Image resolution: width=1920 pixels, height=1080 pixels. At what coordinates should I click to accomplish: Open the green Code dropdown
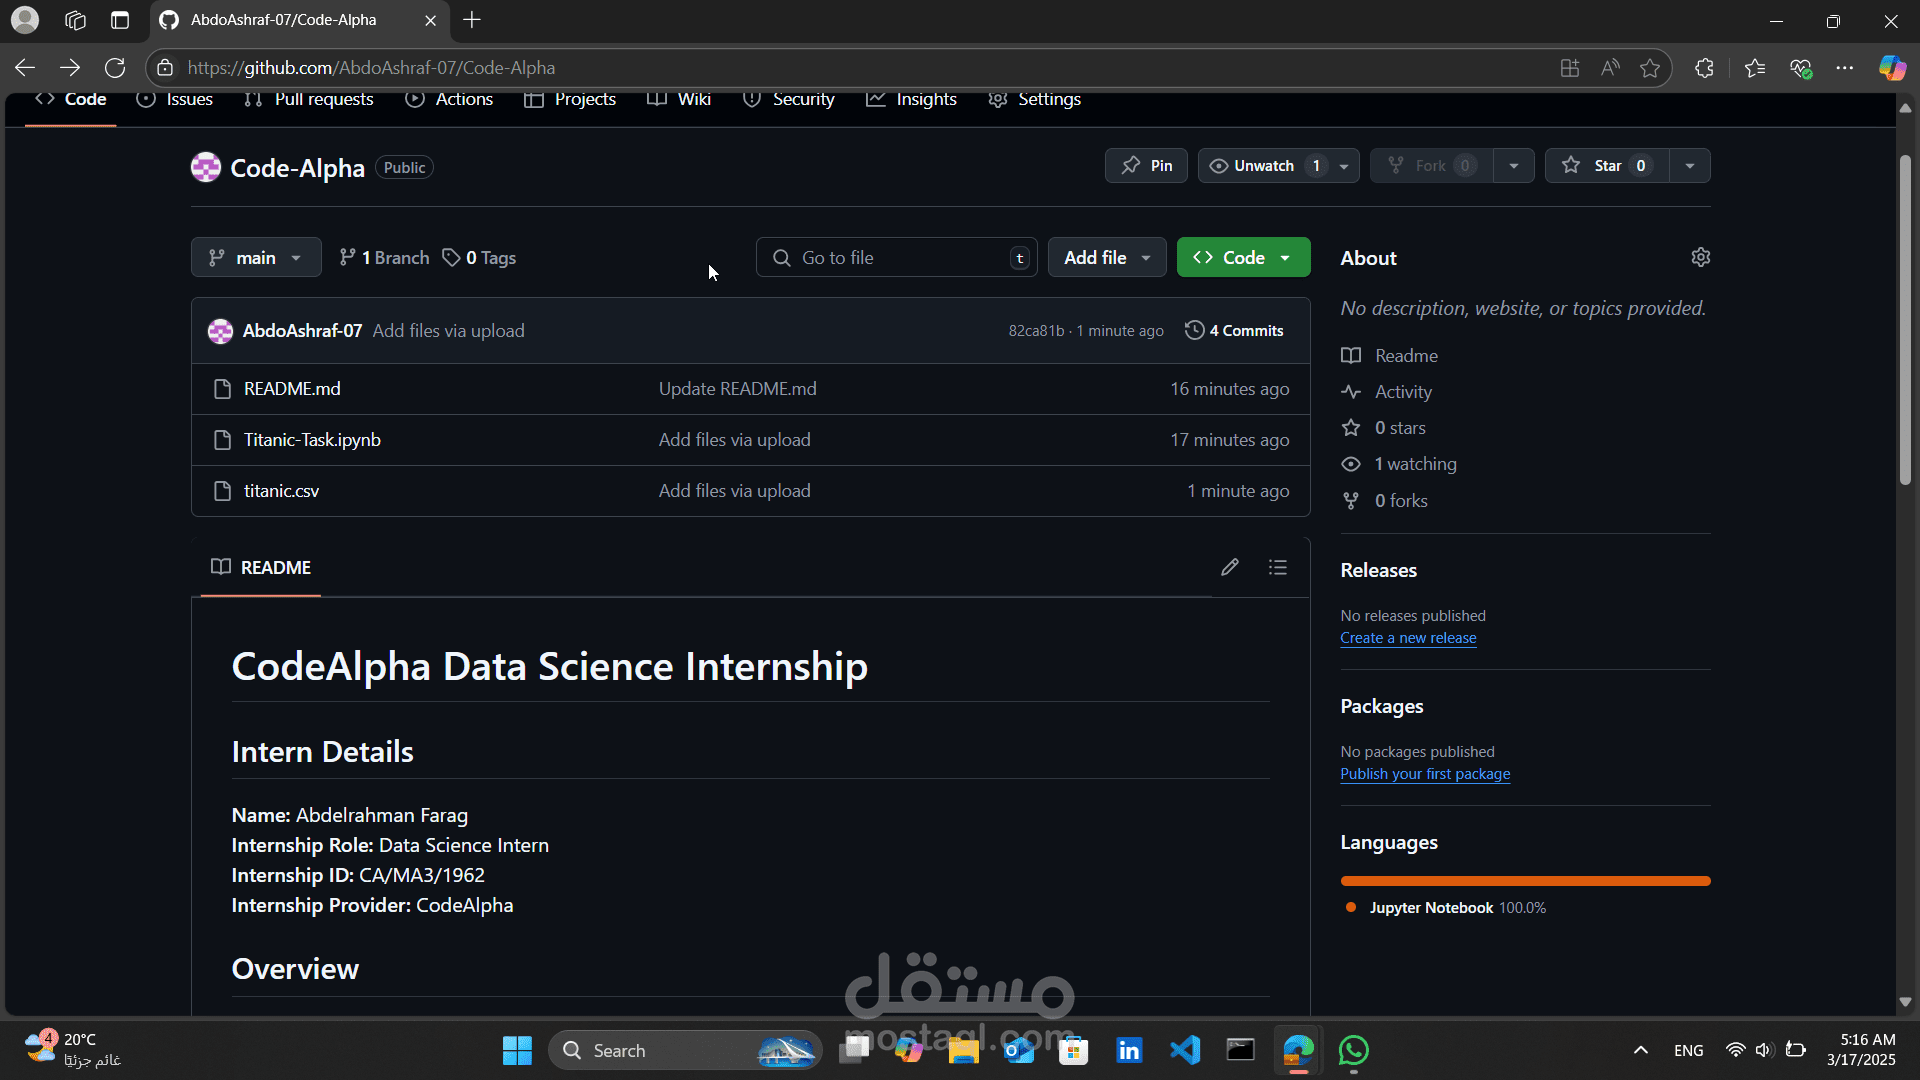(x=1243, y=257)
